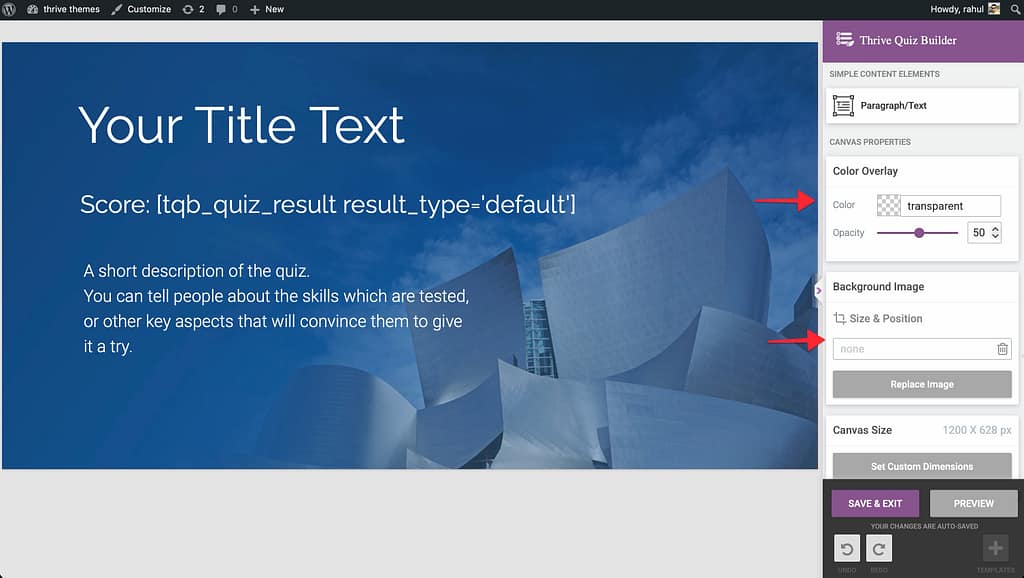Click the Replace Image button

(921, 384)
